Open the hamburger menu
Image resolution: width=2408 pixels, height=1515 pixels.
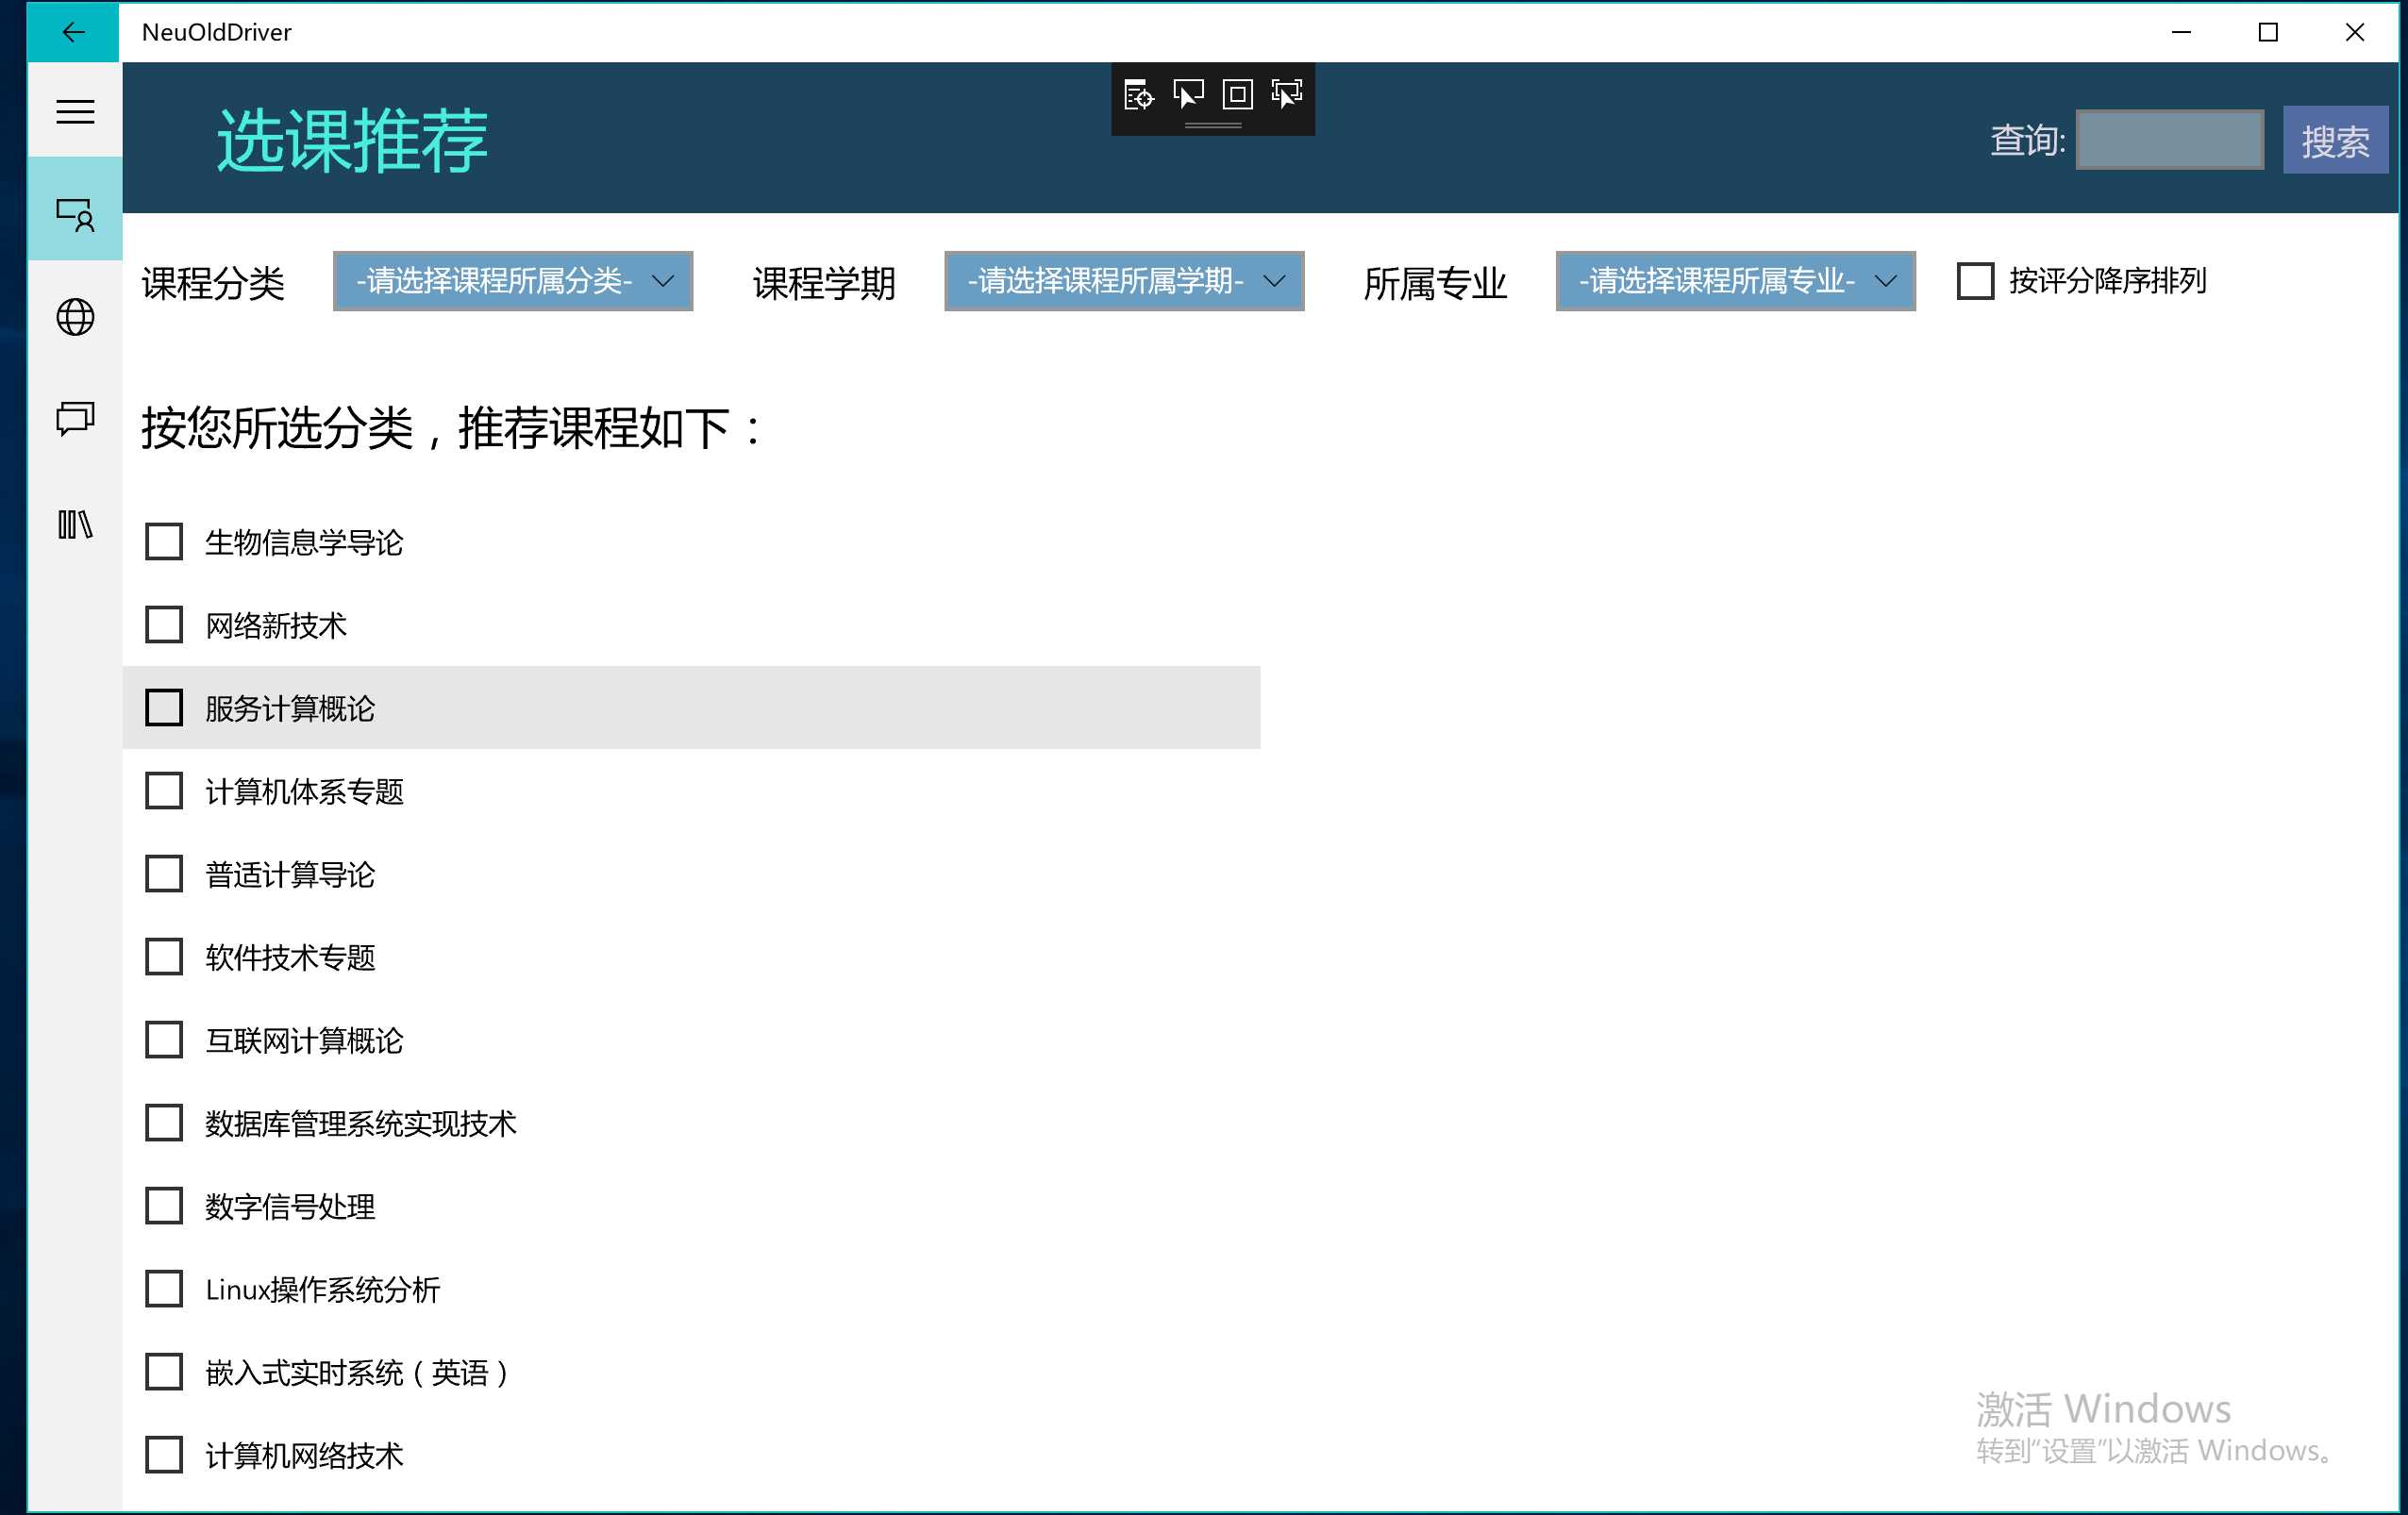pyautogui.click(x=75, y=111)
